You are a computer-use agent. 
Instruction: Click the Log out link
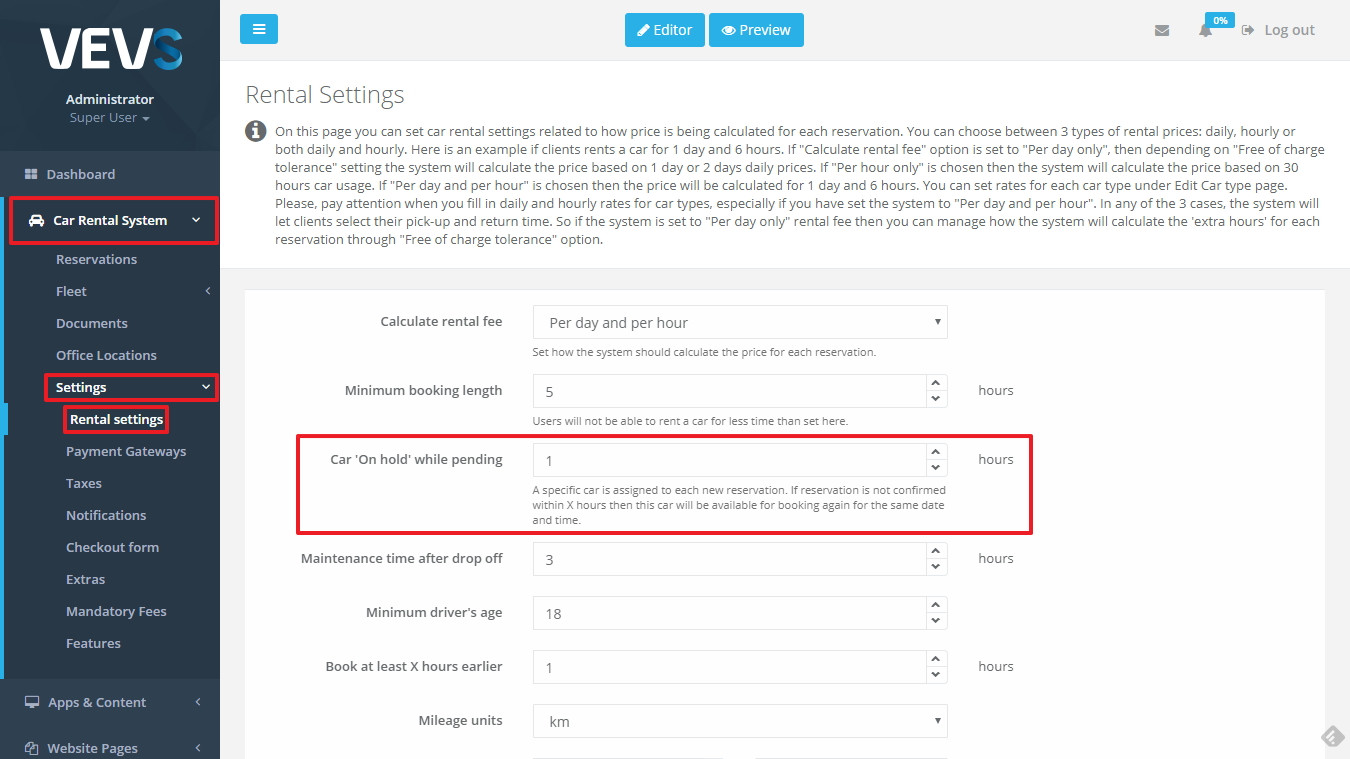(1278, 30)
